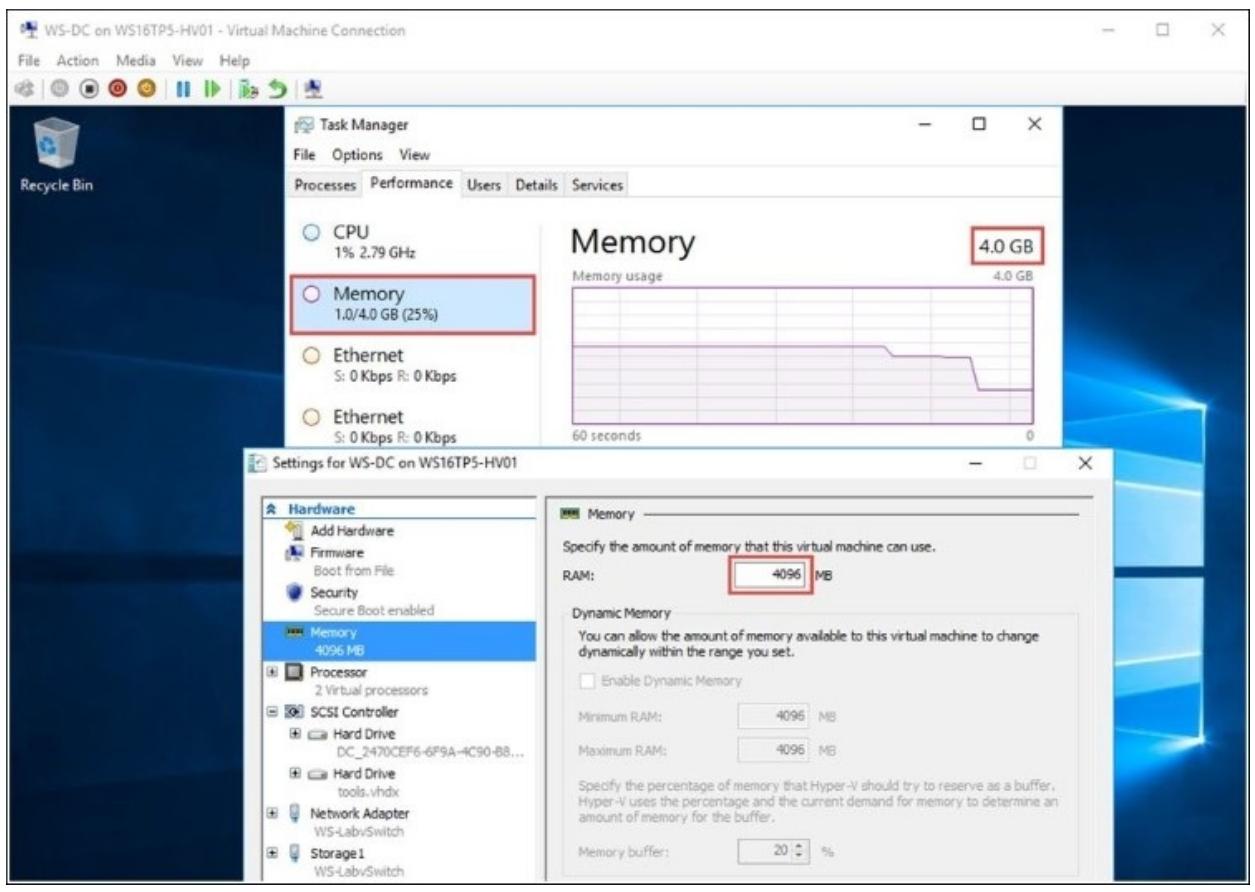Go to the Services tab
This screenshot has height=892, width=1255.
tap(597, 185)
